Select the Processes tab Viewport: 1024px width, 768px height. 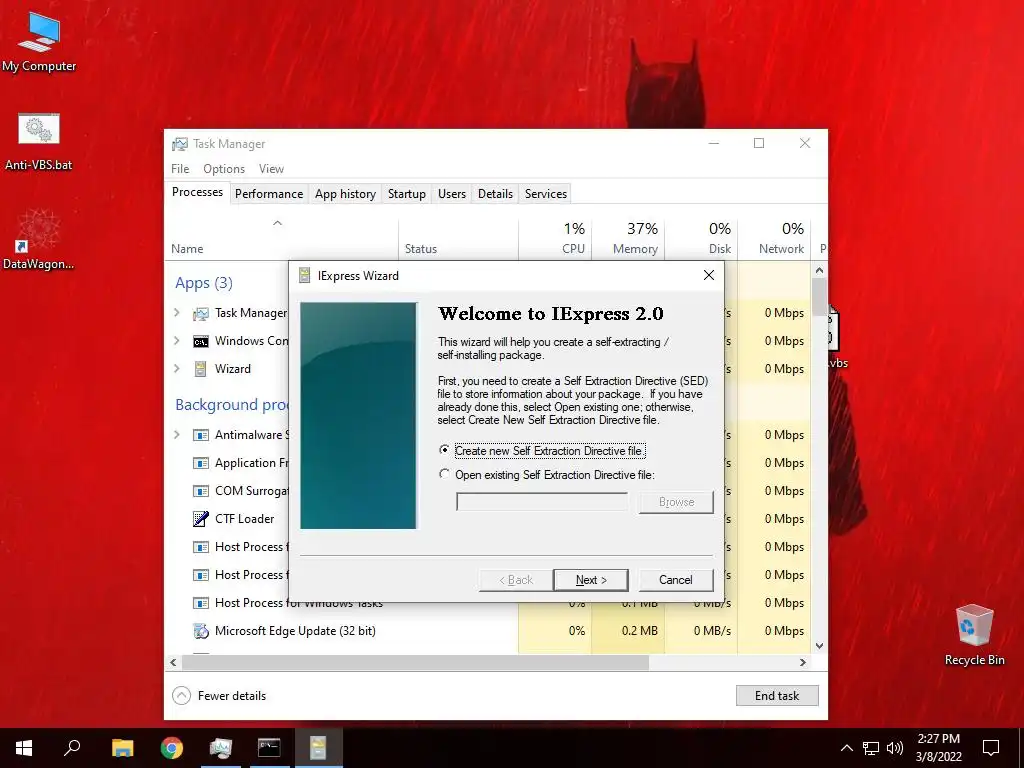click(197, 192)
